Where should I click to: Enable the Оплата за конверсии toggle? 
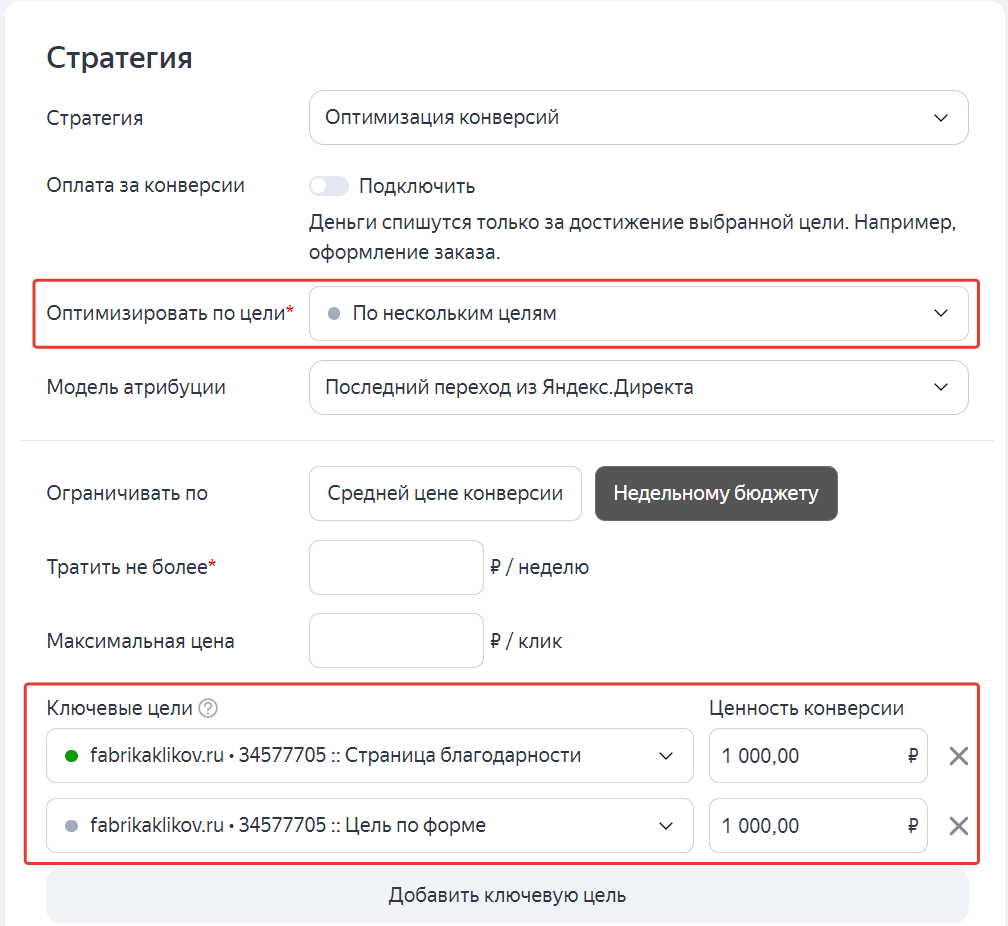tap(329, 186)
